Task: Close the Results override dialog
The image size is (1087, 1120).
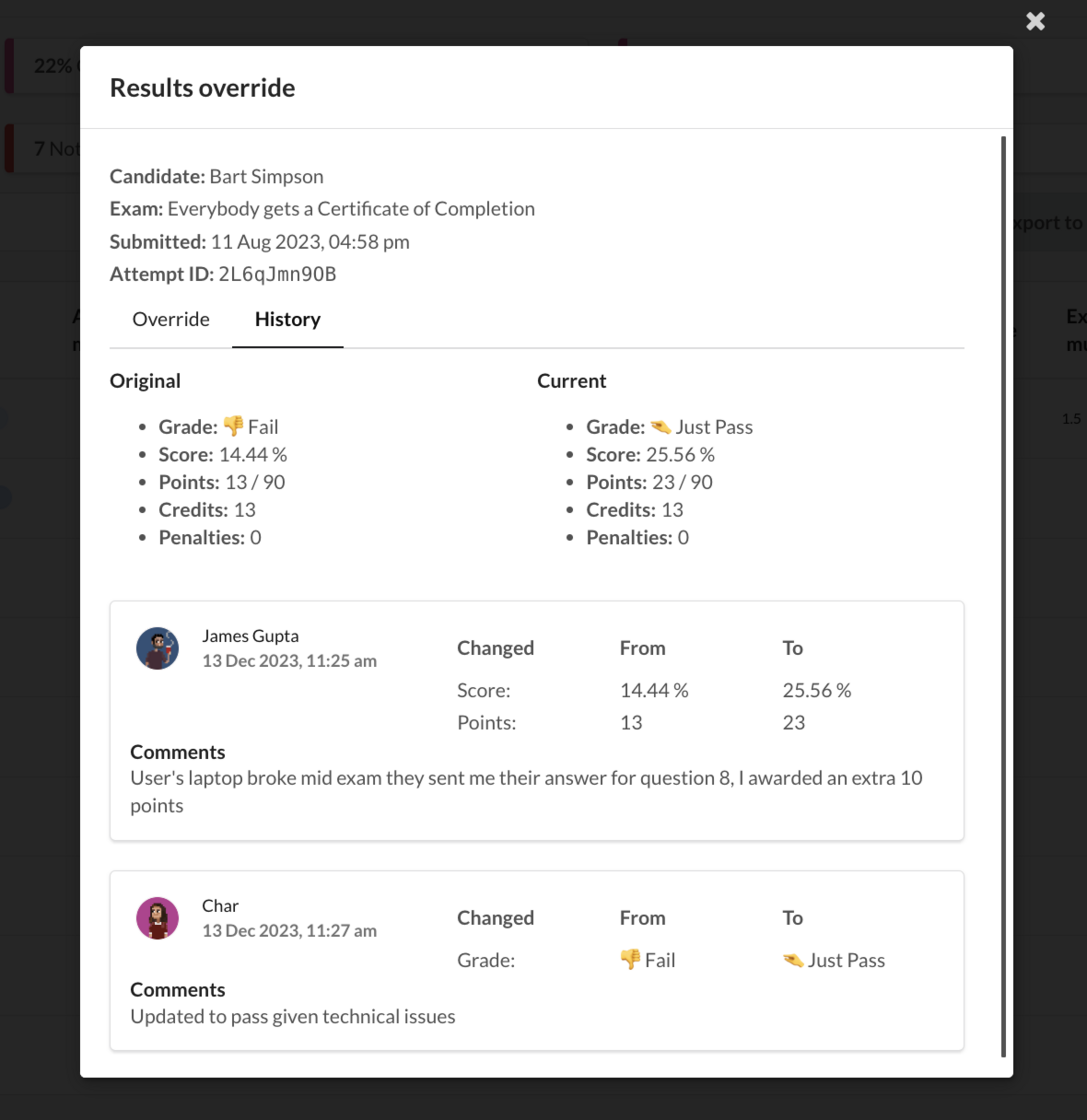Action: pos(1035,21)
